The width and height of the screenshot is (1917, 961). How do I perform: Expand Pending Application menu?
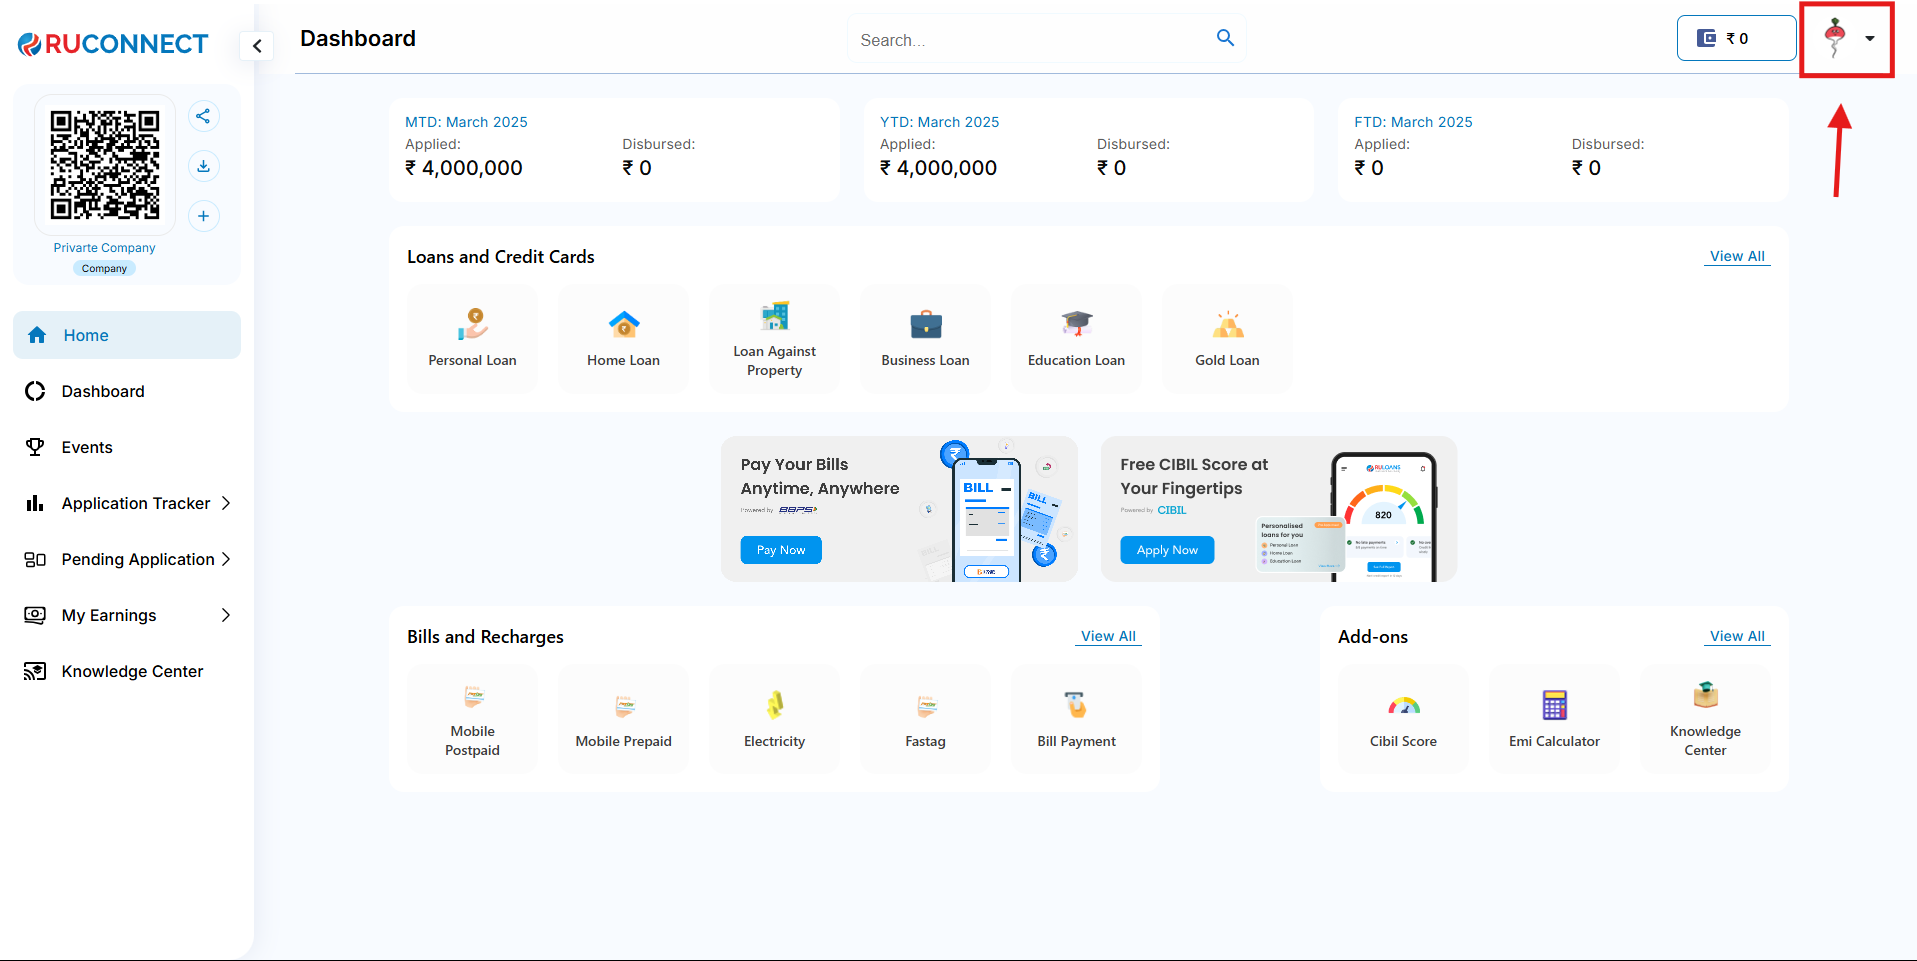(127, 559)
